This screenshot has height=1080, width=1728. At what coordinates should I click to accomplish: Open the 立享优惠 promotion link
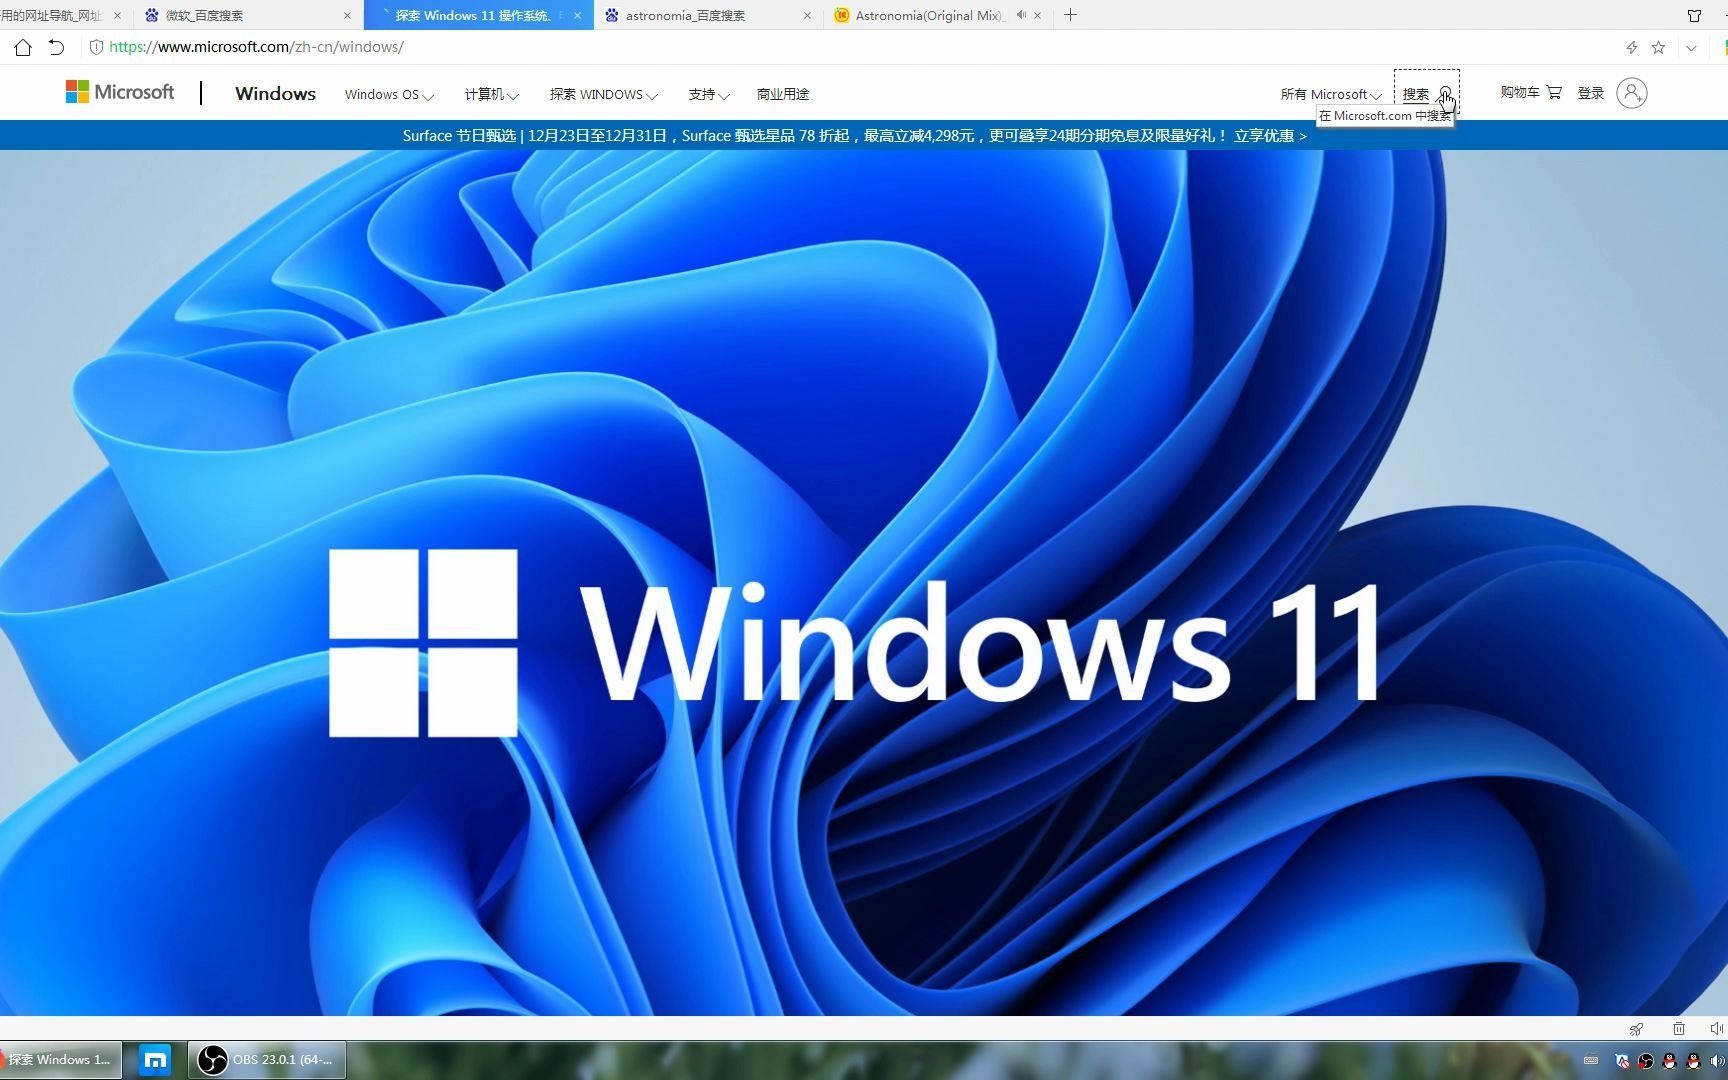(1262, 135)
